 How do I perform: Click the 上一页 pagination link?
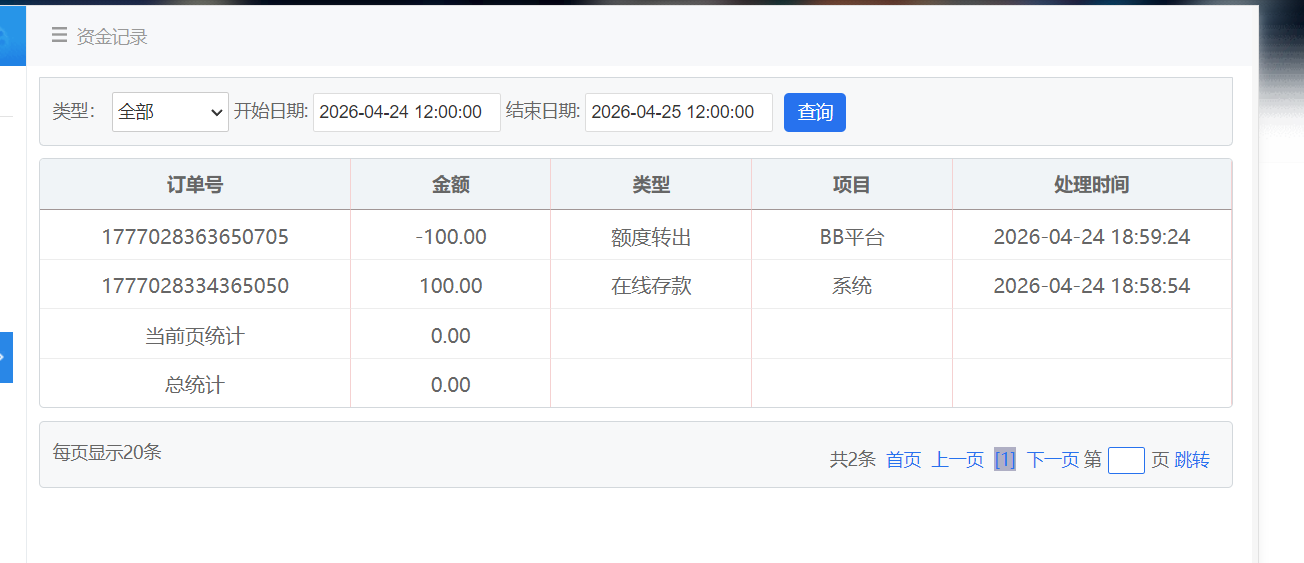tap(958, 460)
